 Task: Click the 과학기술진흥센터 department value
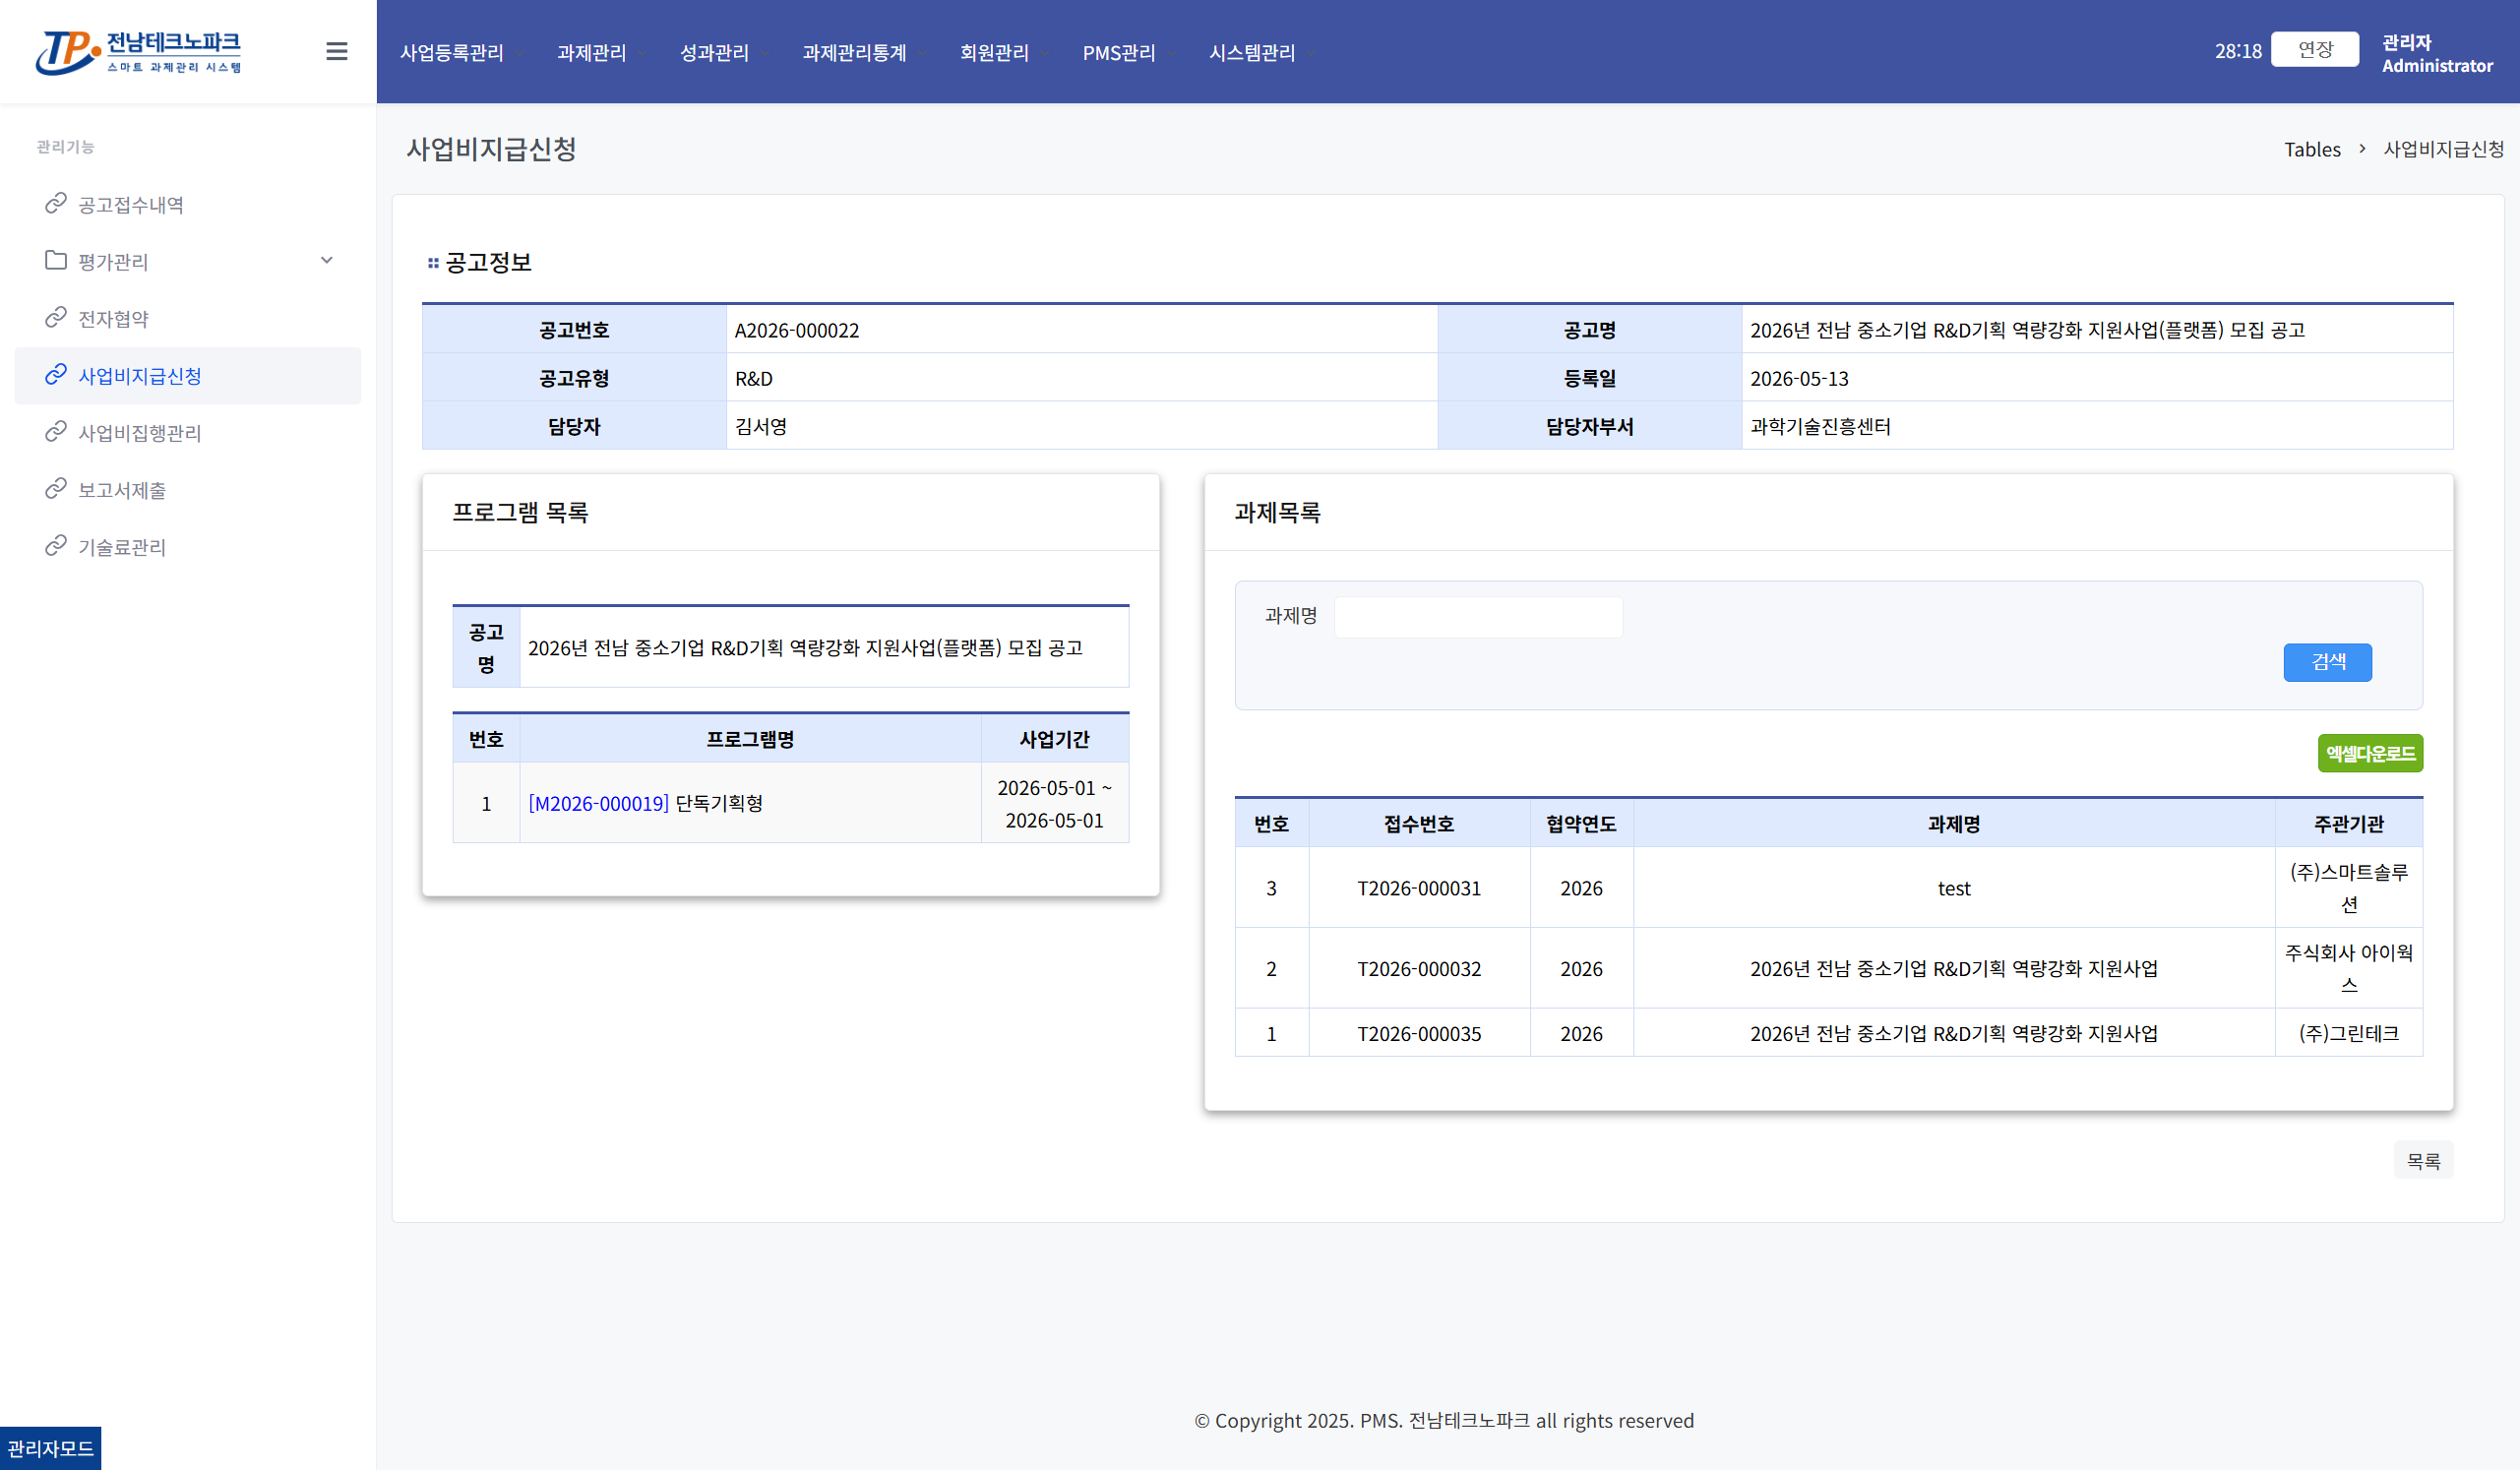click(x=1820, y=426)
